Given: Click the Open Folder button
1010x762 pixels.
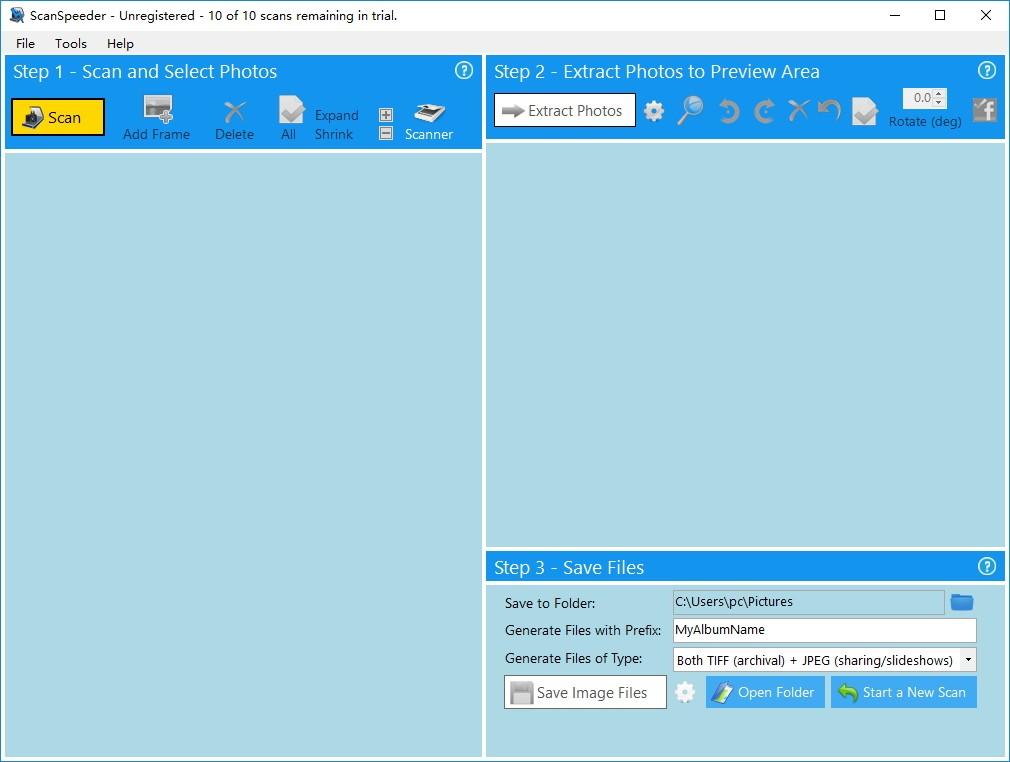Looking at the screenshot, I should pos(765,692).
